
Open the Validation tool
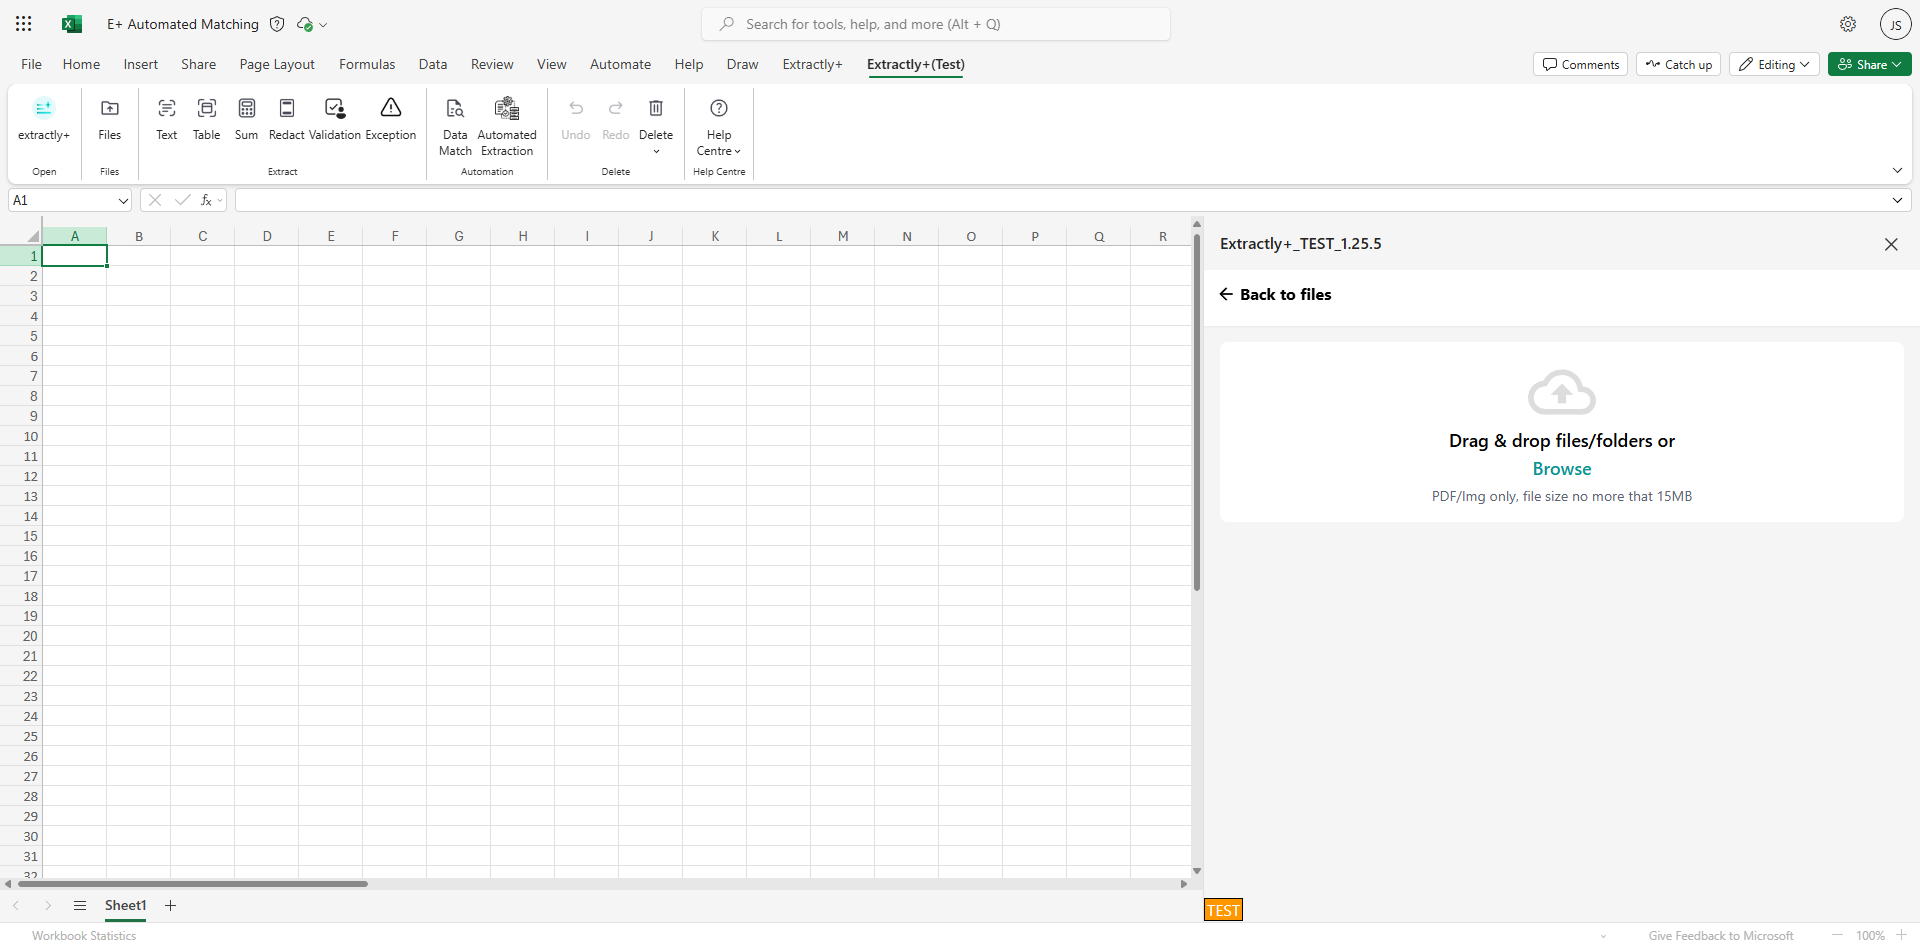click(x=335, y=119)
